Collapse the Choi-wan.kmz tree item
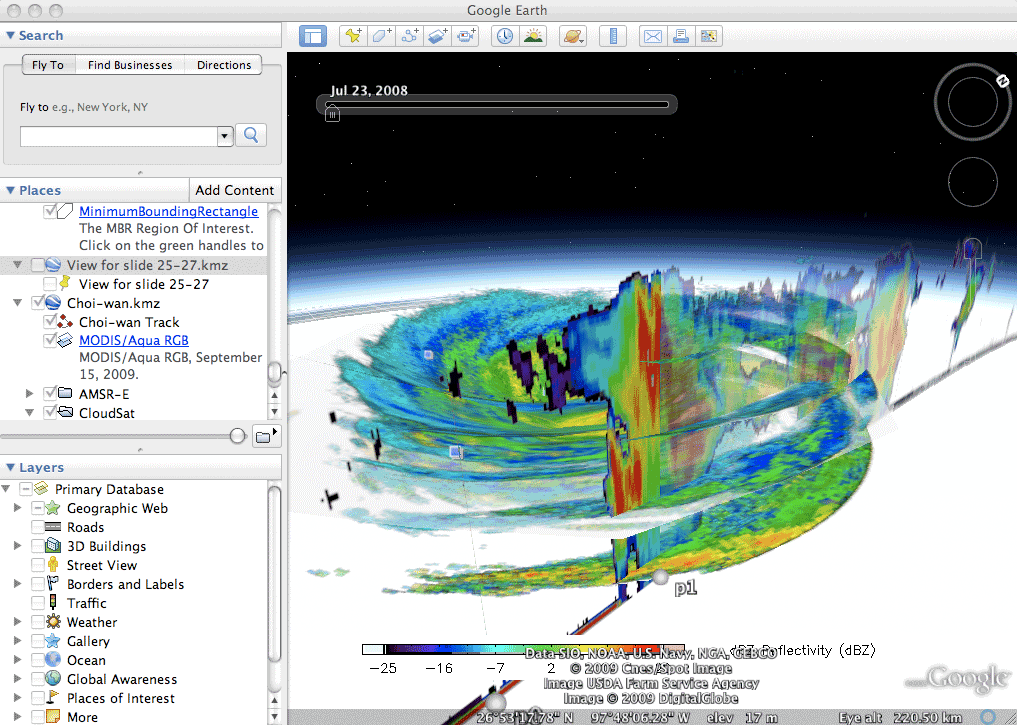This screenshot has width=1017, height=725. point(17,303)
